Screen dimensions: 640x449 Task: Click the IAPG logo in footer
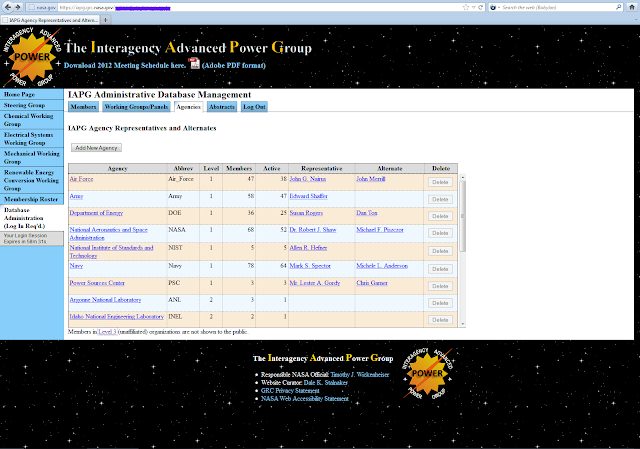427,373
